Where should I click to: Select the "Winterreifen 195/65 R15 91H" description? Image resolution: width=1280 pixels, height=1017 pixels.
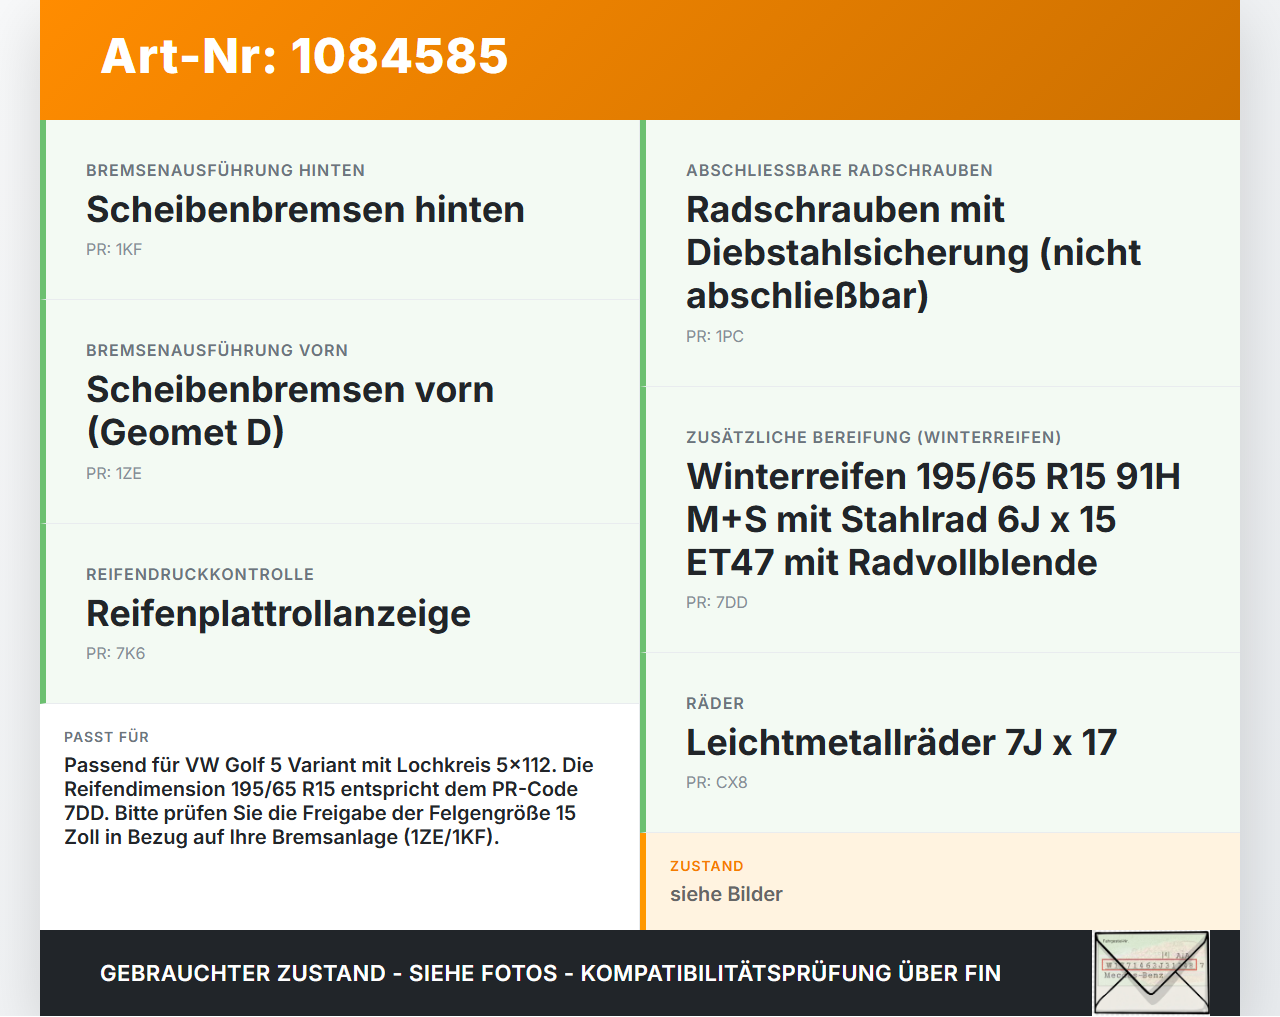coord(933,519)
